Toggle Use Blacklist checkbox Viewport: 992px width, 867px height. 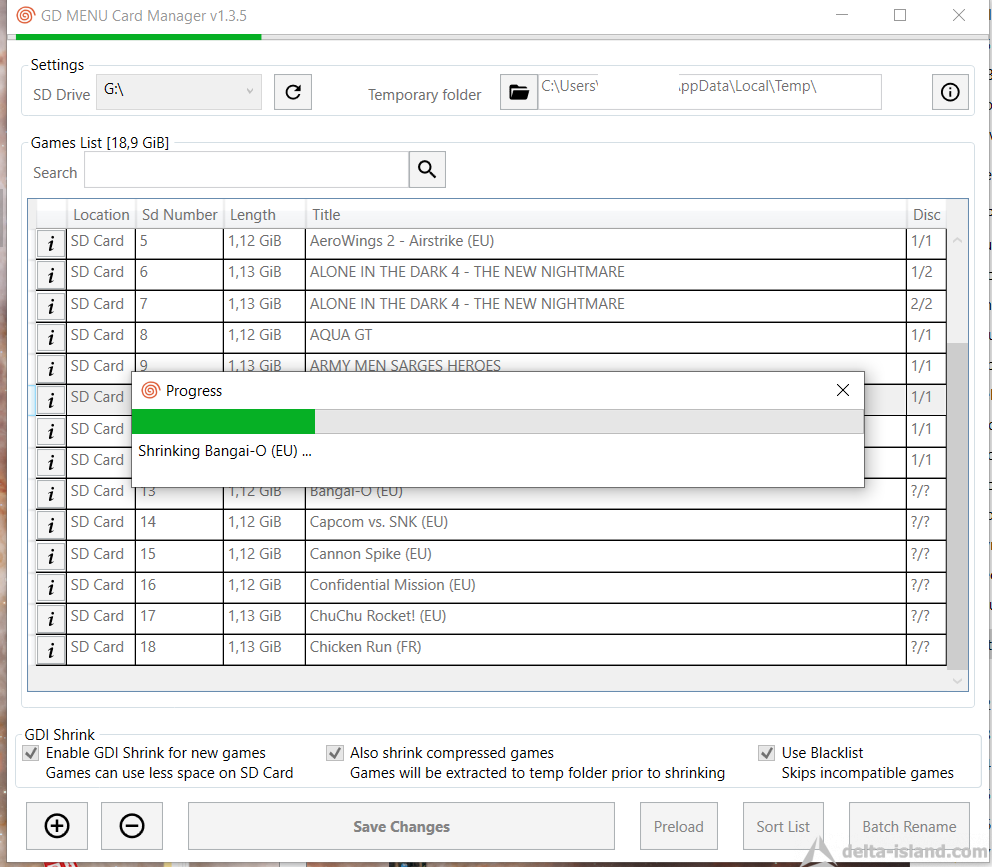click(766, 752)
